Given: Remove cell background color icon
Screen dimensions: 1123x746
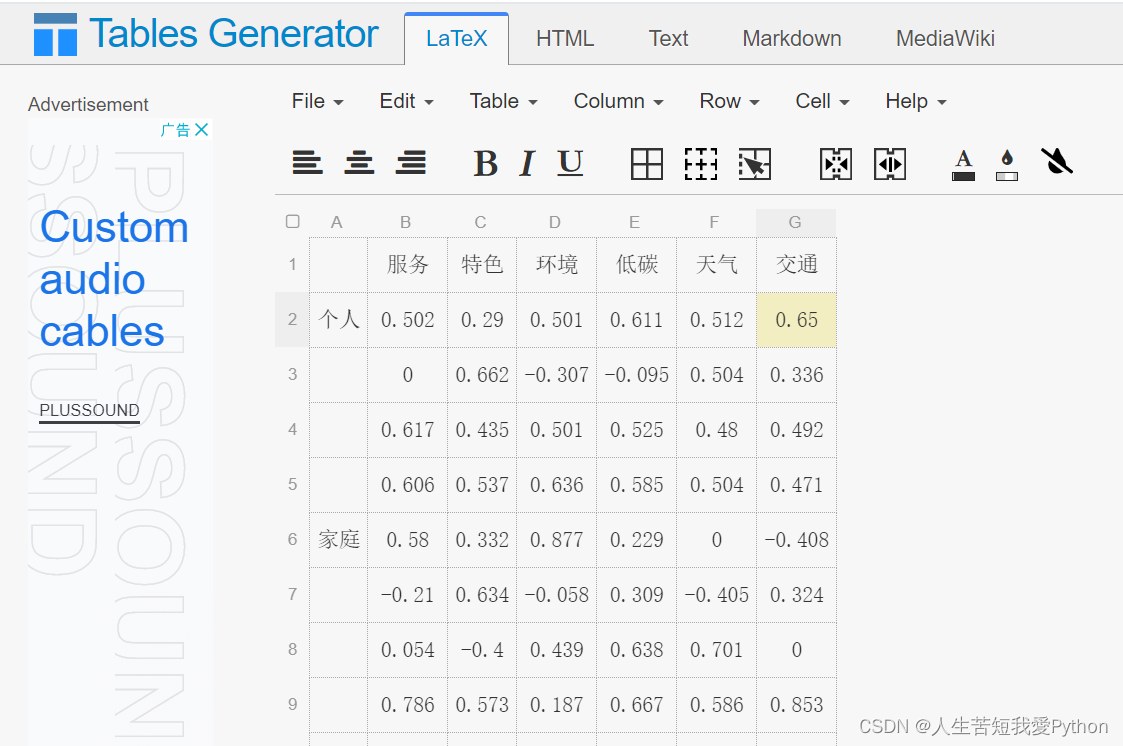Looking at the screenshot, I should click(1056, 162).
